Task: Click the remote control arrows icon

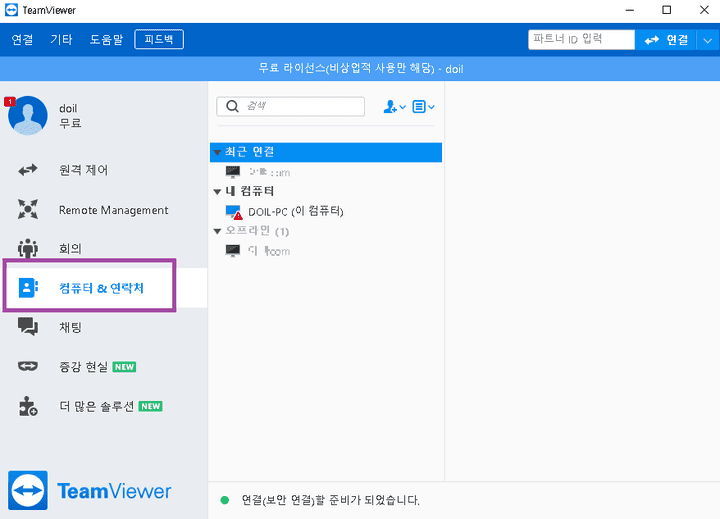Action: pyautogui.click(x=28, y=170)
